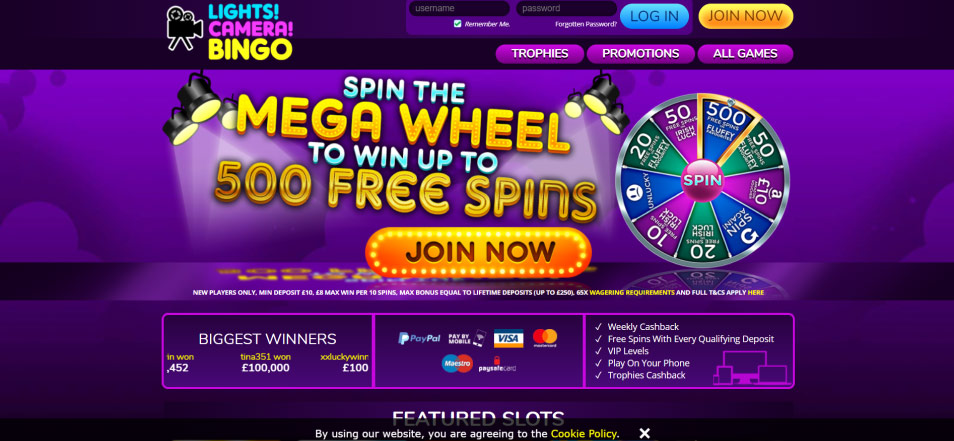Open the Trophies menu
Screen dimensions: 954x441
(x=540, y=54)
